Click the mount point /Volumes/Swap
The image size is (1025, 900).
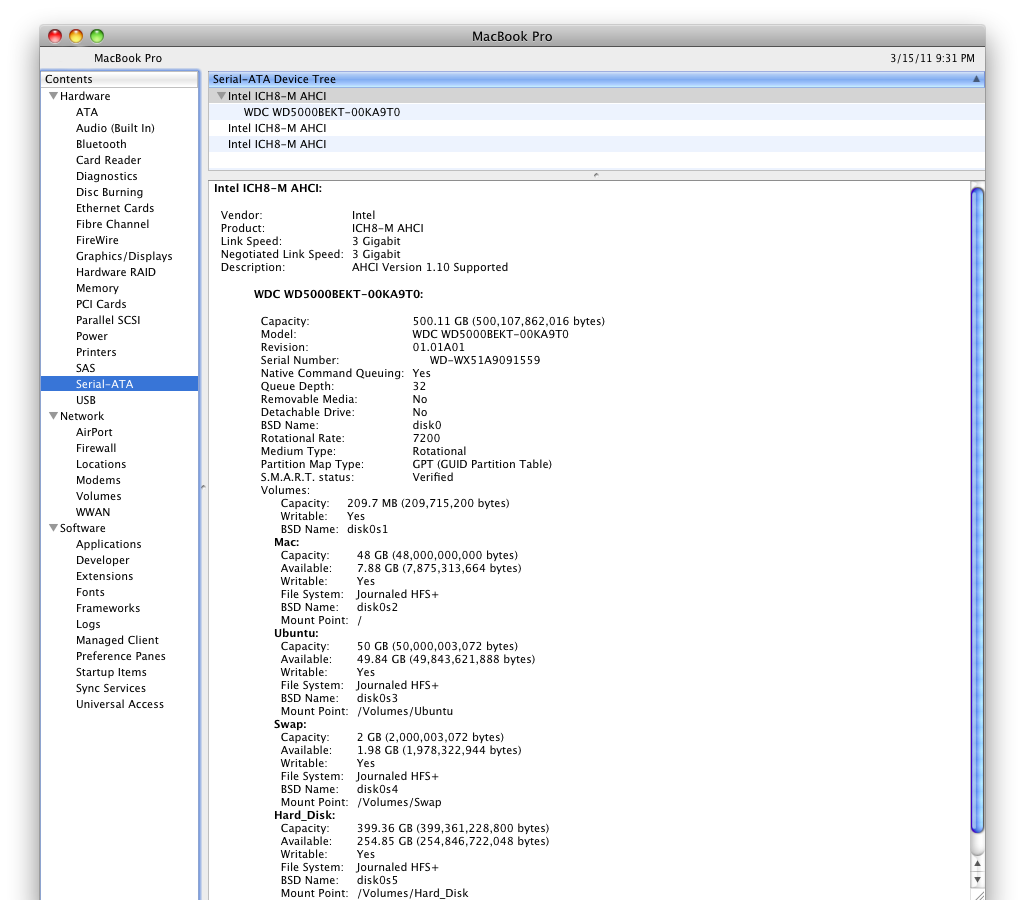tap(399, 803)
